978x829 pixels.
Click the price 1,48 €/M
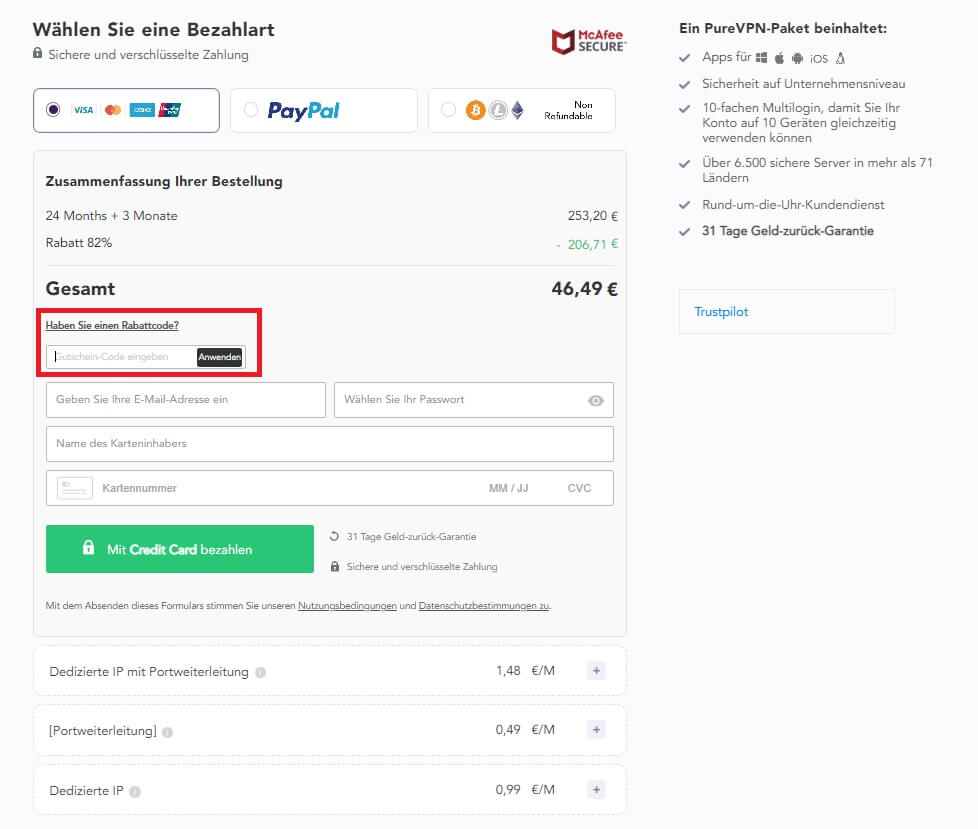[525, 671]
